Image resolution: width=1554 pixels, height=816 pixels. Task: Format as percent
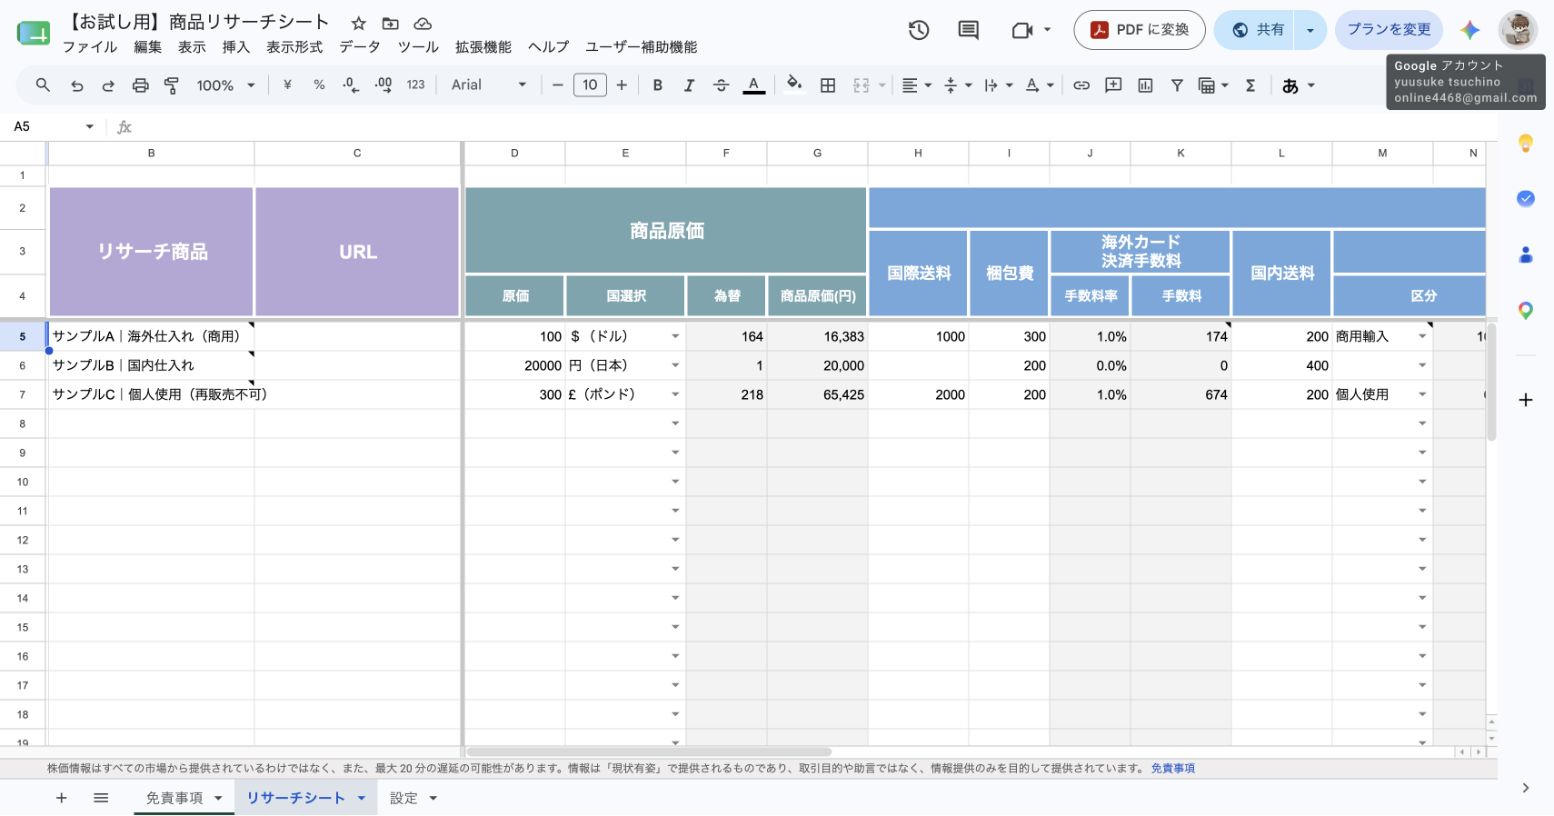(x=319, y=85)
